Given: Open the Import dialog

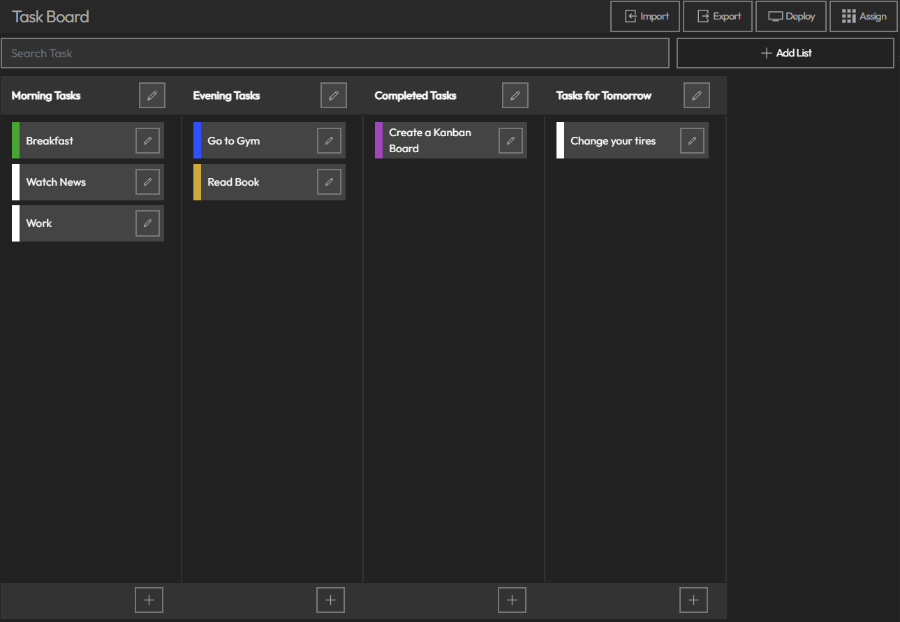Looking at the screenshot, I should point(644,16).
